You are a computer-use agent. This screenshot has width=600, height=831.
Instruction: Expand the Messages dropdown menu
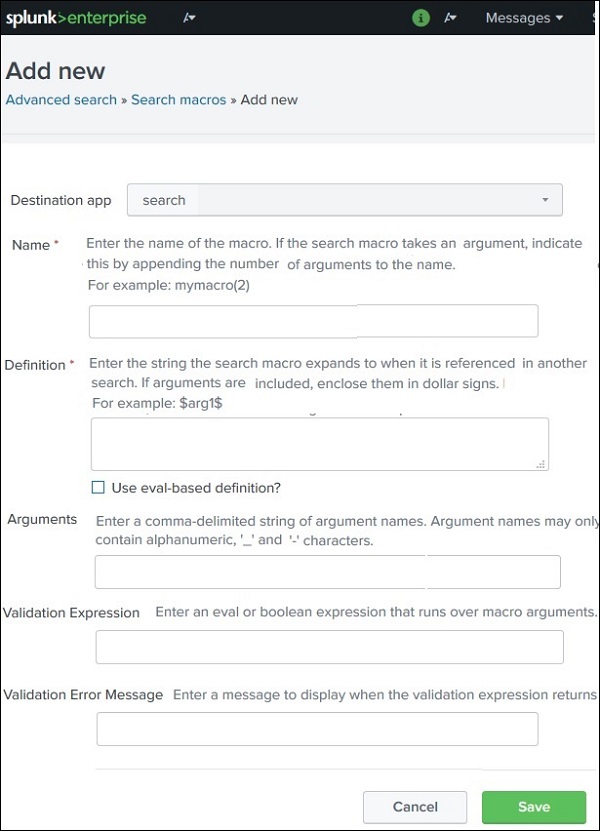point(523,17)
